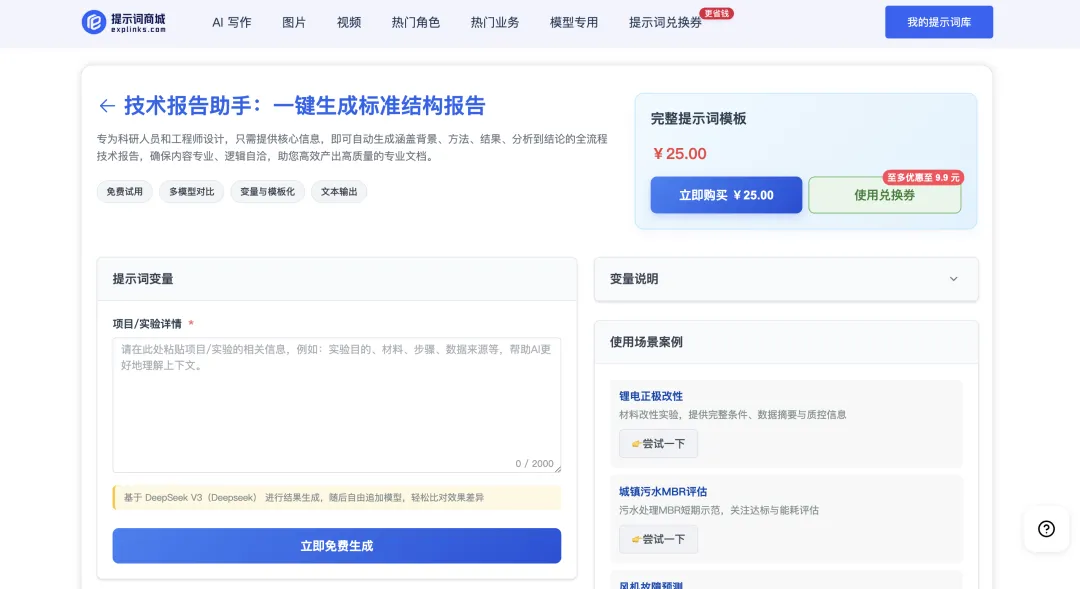Click the 锂电正极改性 case title
This screenshot has width=1080, height=589.
[650, 396]
